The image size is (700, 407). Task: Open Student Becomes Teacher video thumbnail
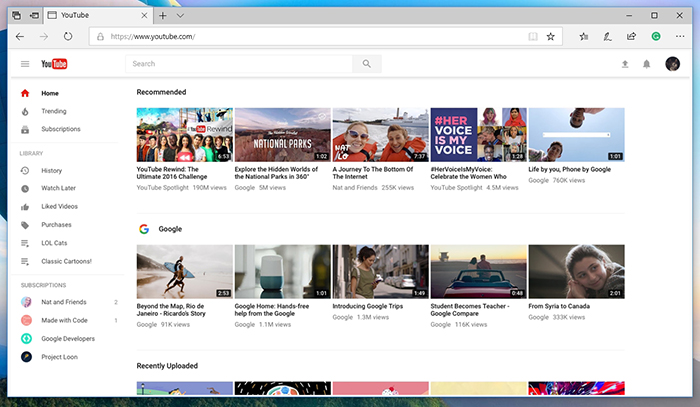pos(479,272)
